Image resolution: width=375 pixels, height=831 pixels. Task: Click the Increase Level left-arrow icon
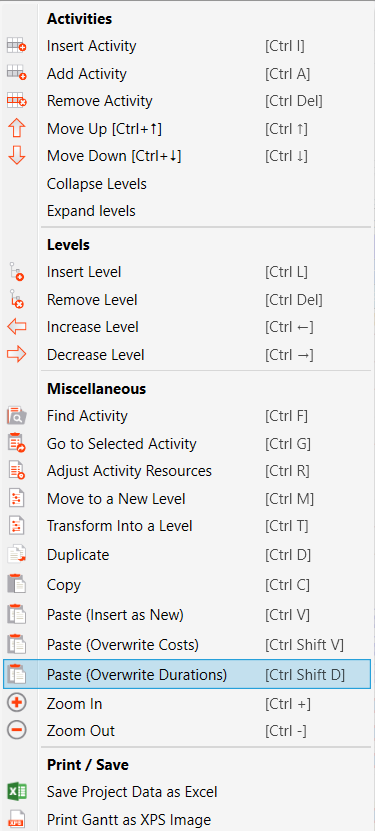pyautogui.click(x=17, y=327)
